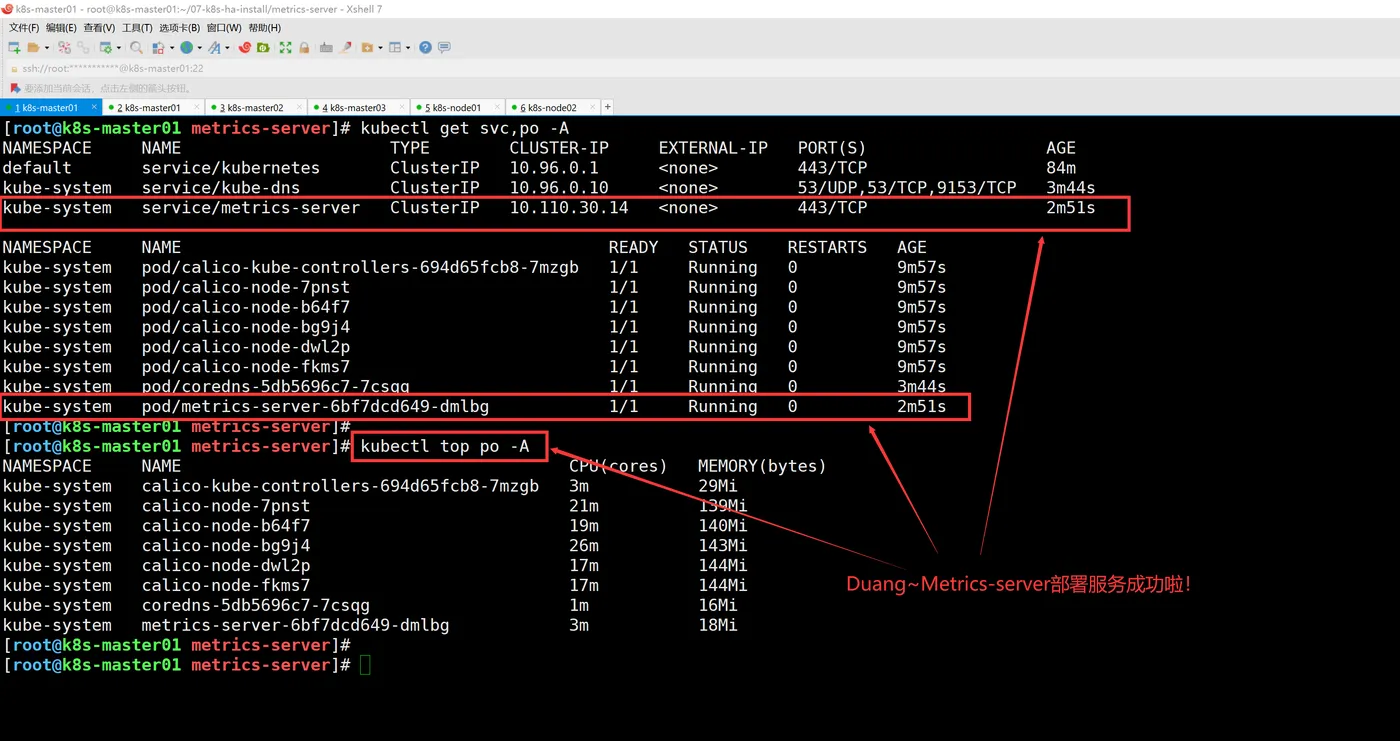
Task: Click the '53/UDP,53/TCP,9153/TCP' ports value
Action: pyautogui.click(x=907, y=188)
